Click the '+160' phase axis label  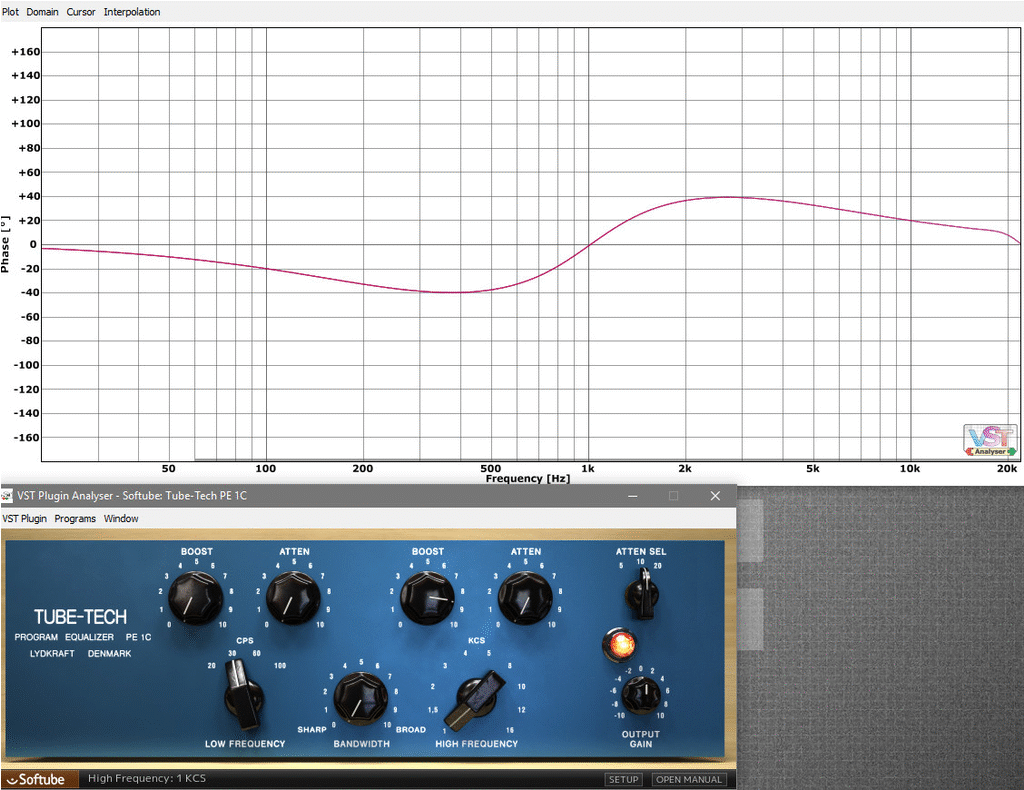click(x=25, y=52)
